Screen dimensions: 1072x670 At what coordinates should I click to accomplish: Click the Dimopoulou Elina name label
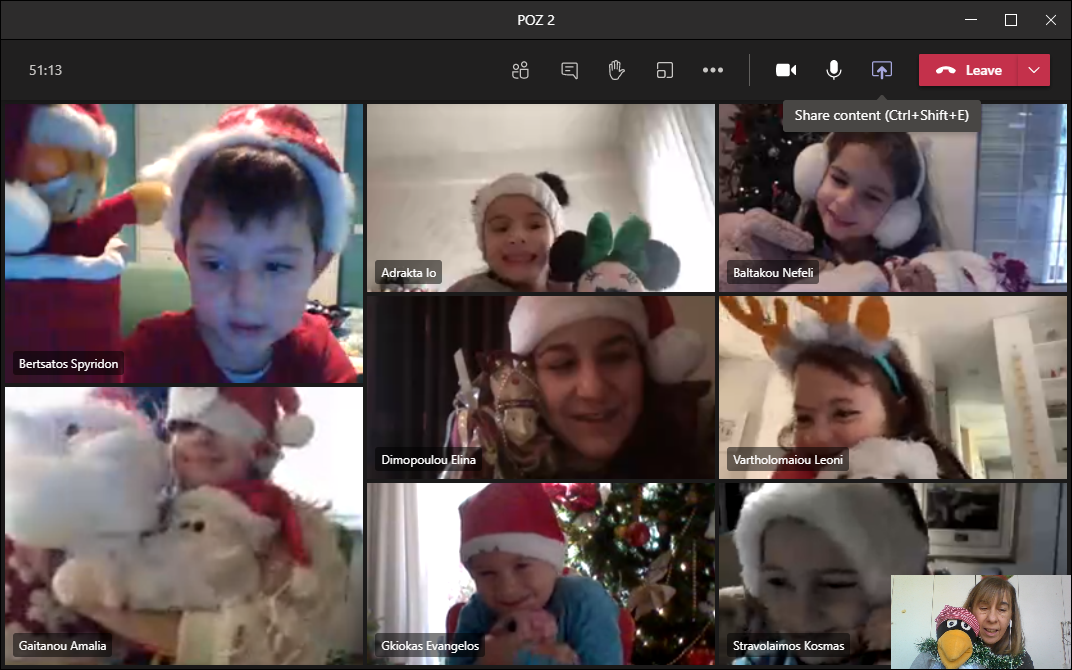point(428,459)
